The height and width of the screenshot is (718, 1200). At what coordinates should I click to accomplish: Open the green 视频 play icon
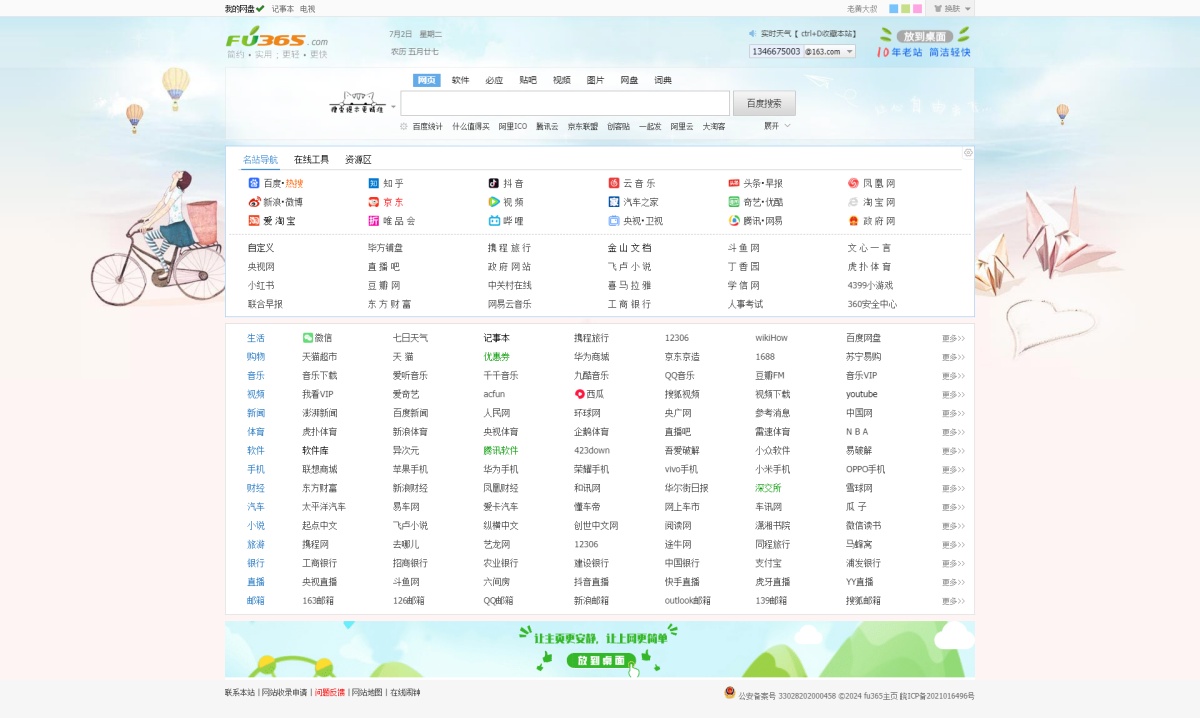(494, 202)
